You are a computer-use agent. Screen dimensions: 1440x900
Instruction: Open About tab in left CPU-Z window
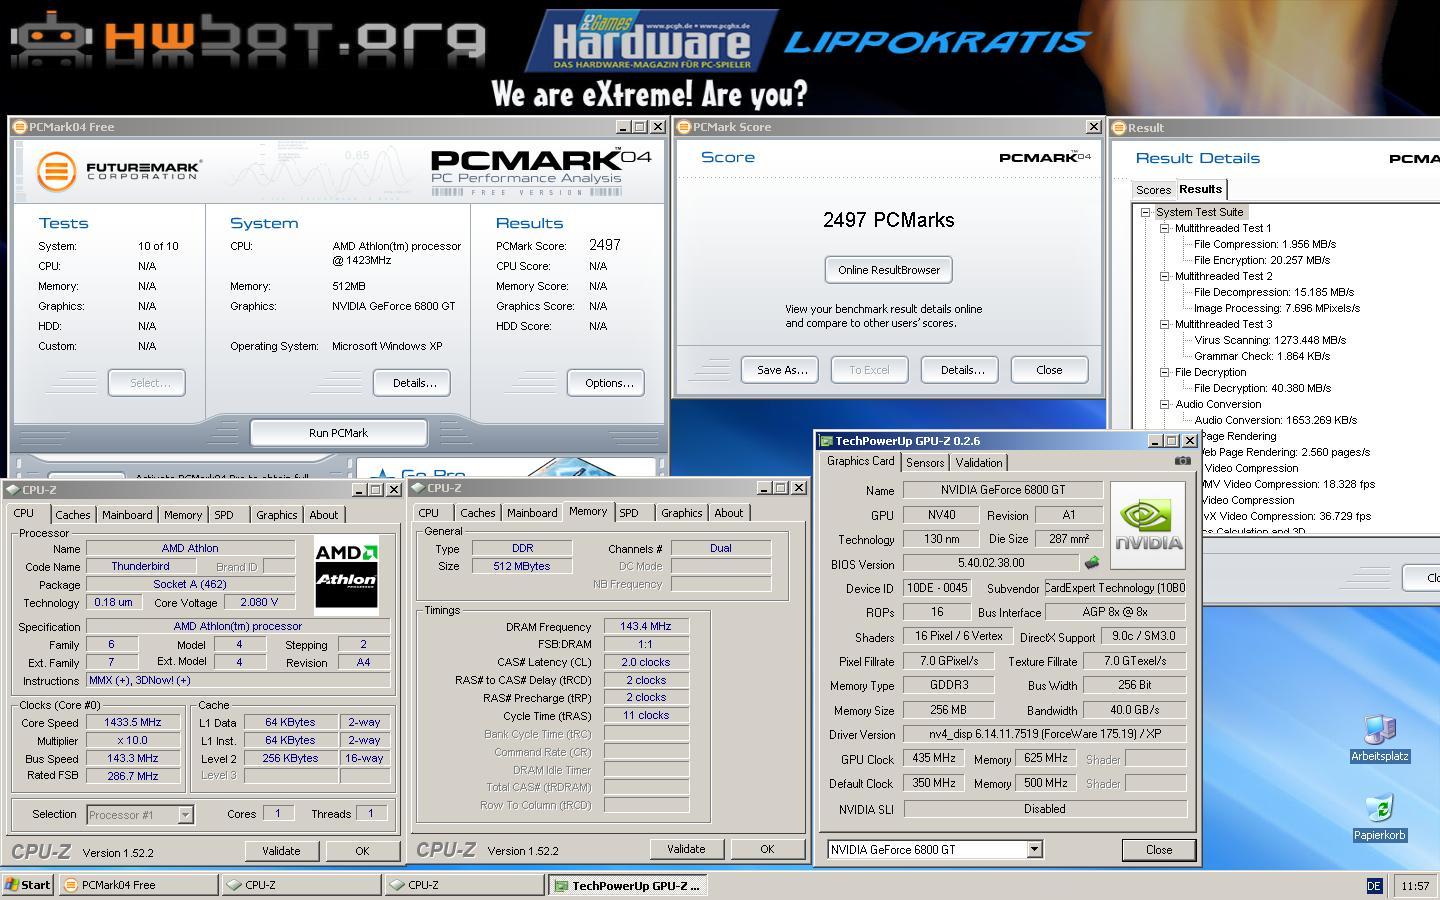point(323,515)
